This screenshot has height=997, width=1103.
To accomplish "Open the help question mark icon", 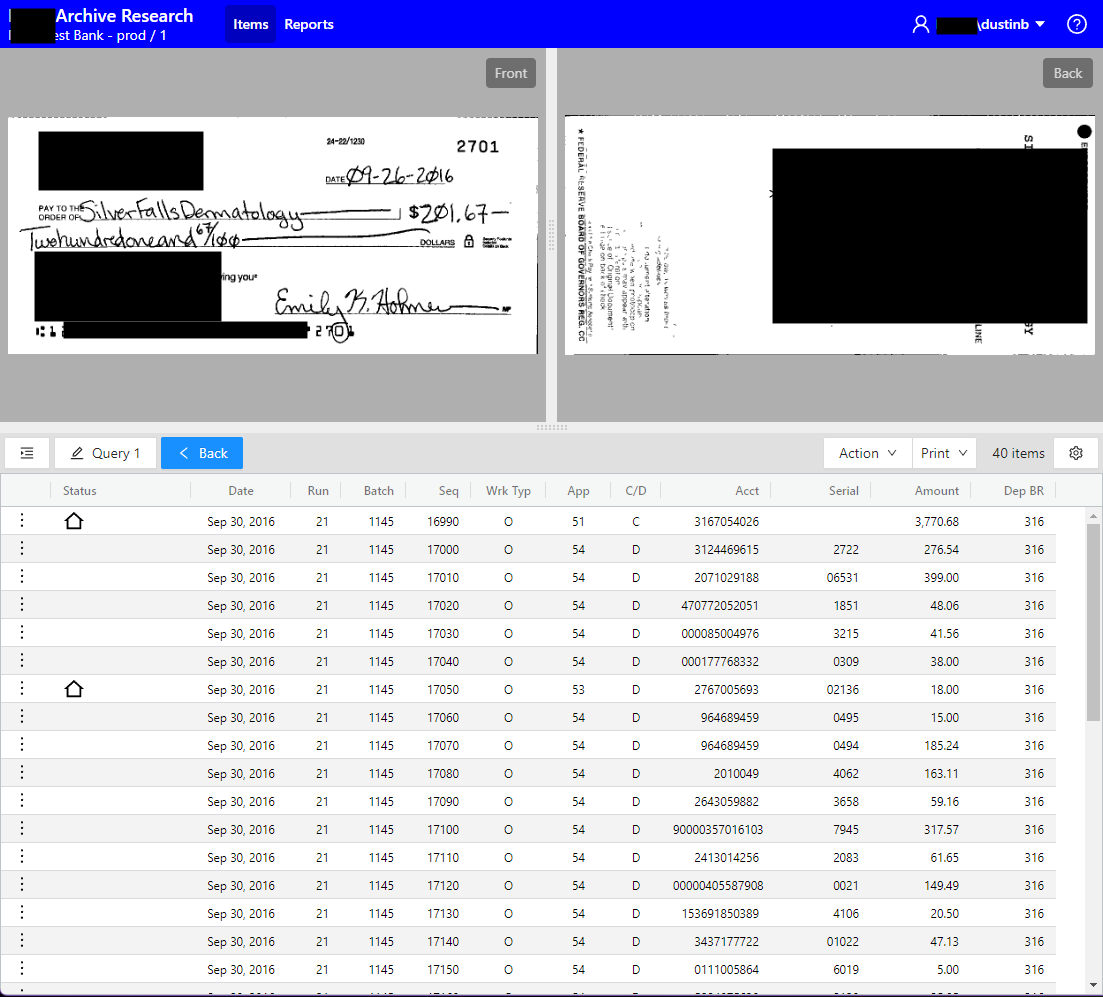I will tap(1076, 23).
